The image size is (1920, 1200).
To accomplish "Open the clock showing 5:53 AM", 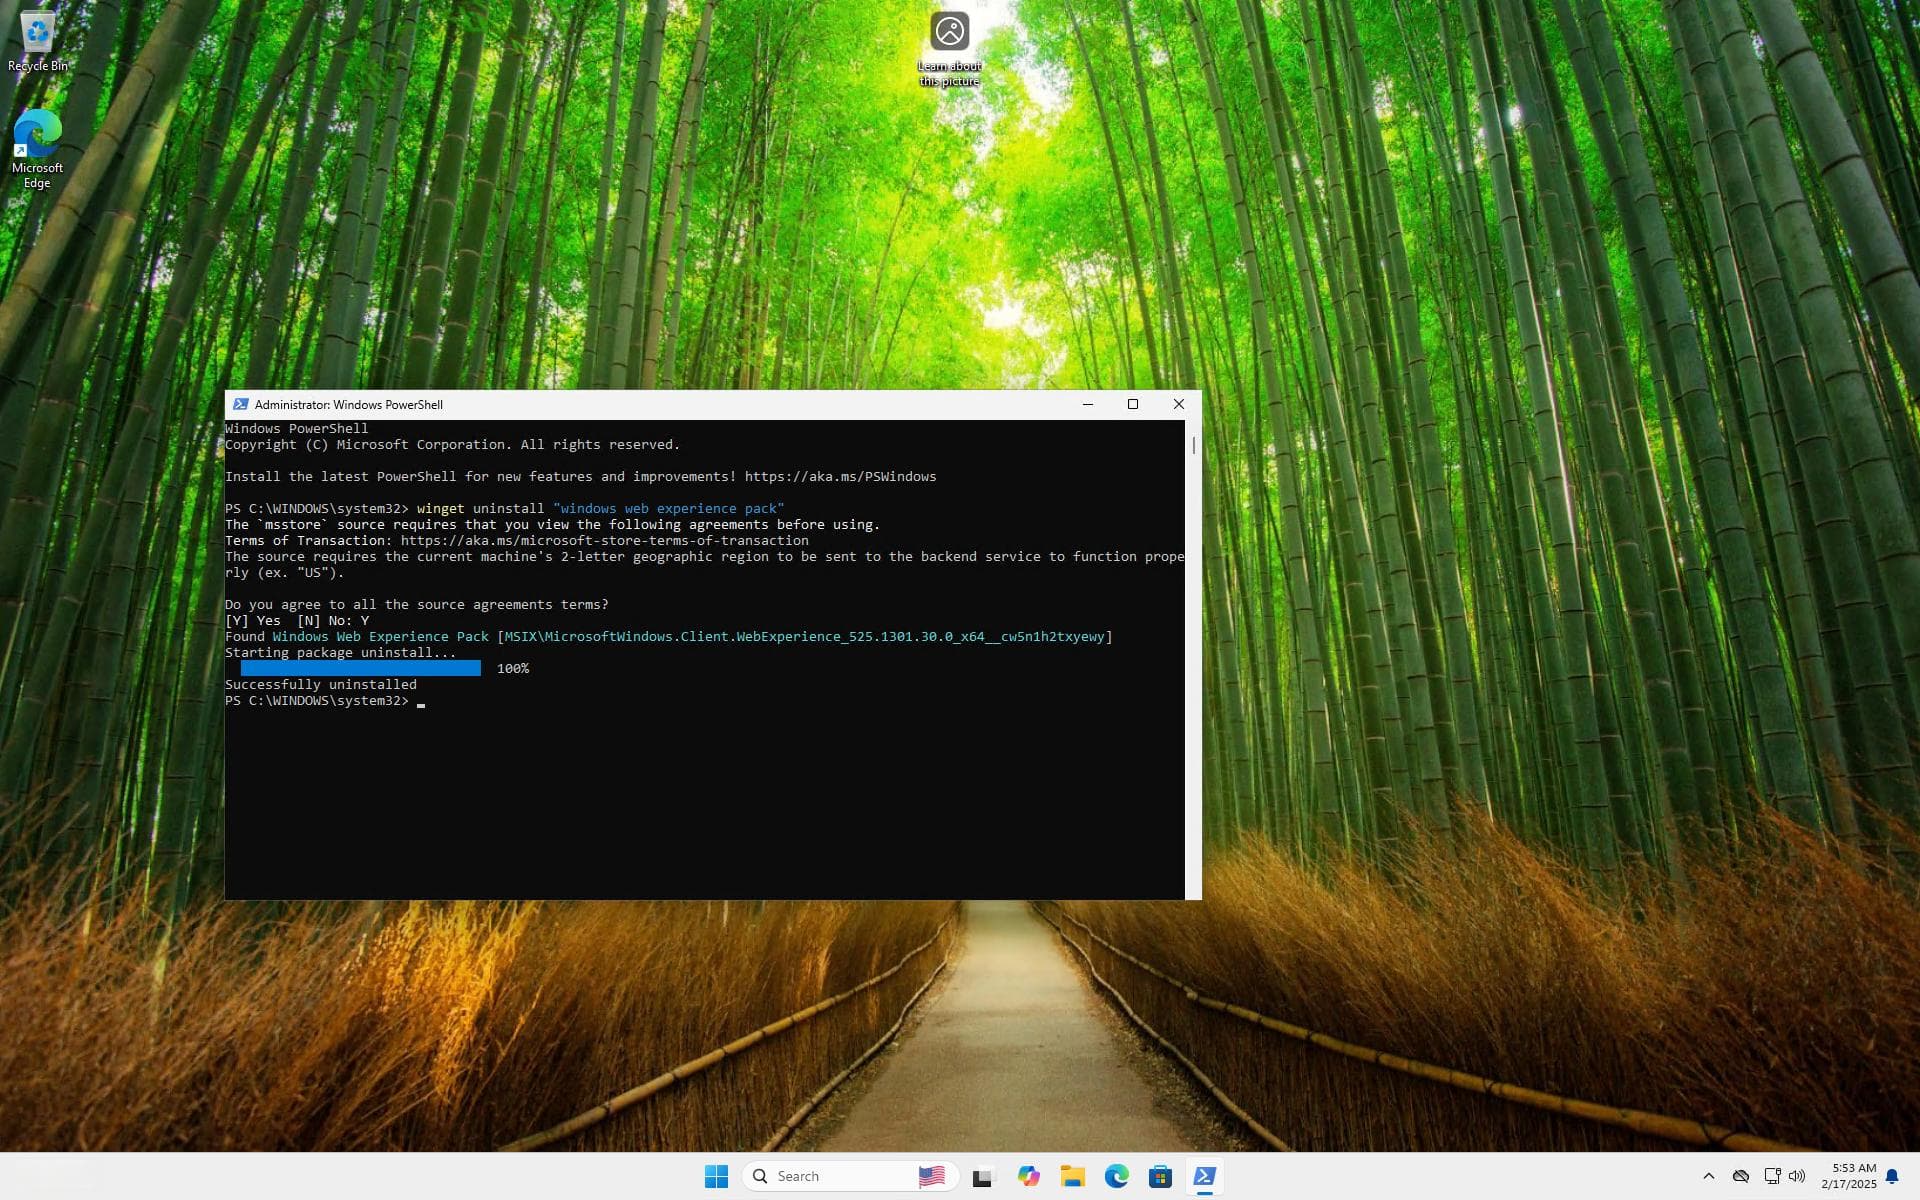I will [1848, 1176].
